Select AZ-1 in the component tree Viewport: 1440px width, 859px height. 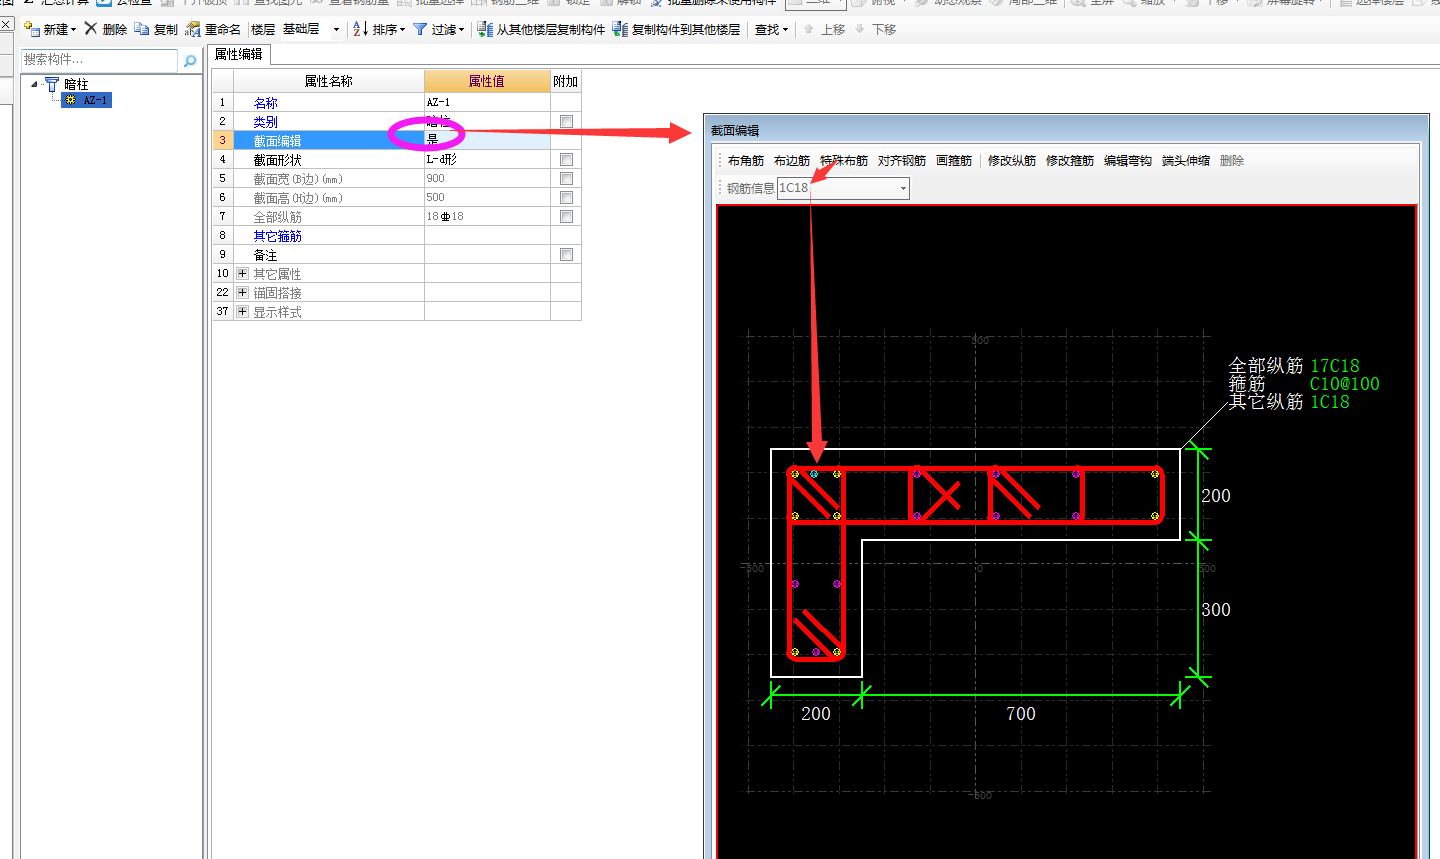point(96,100)
